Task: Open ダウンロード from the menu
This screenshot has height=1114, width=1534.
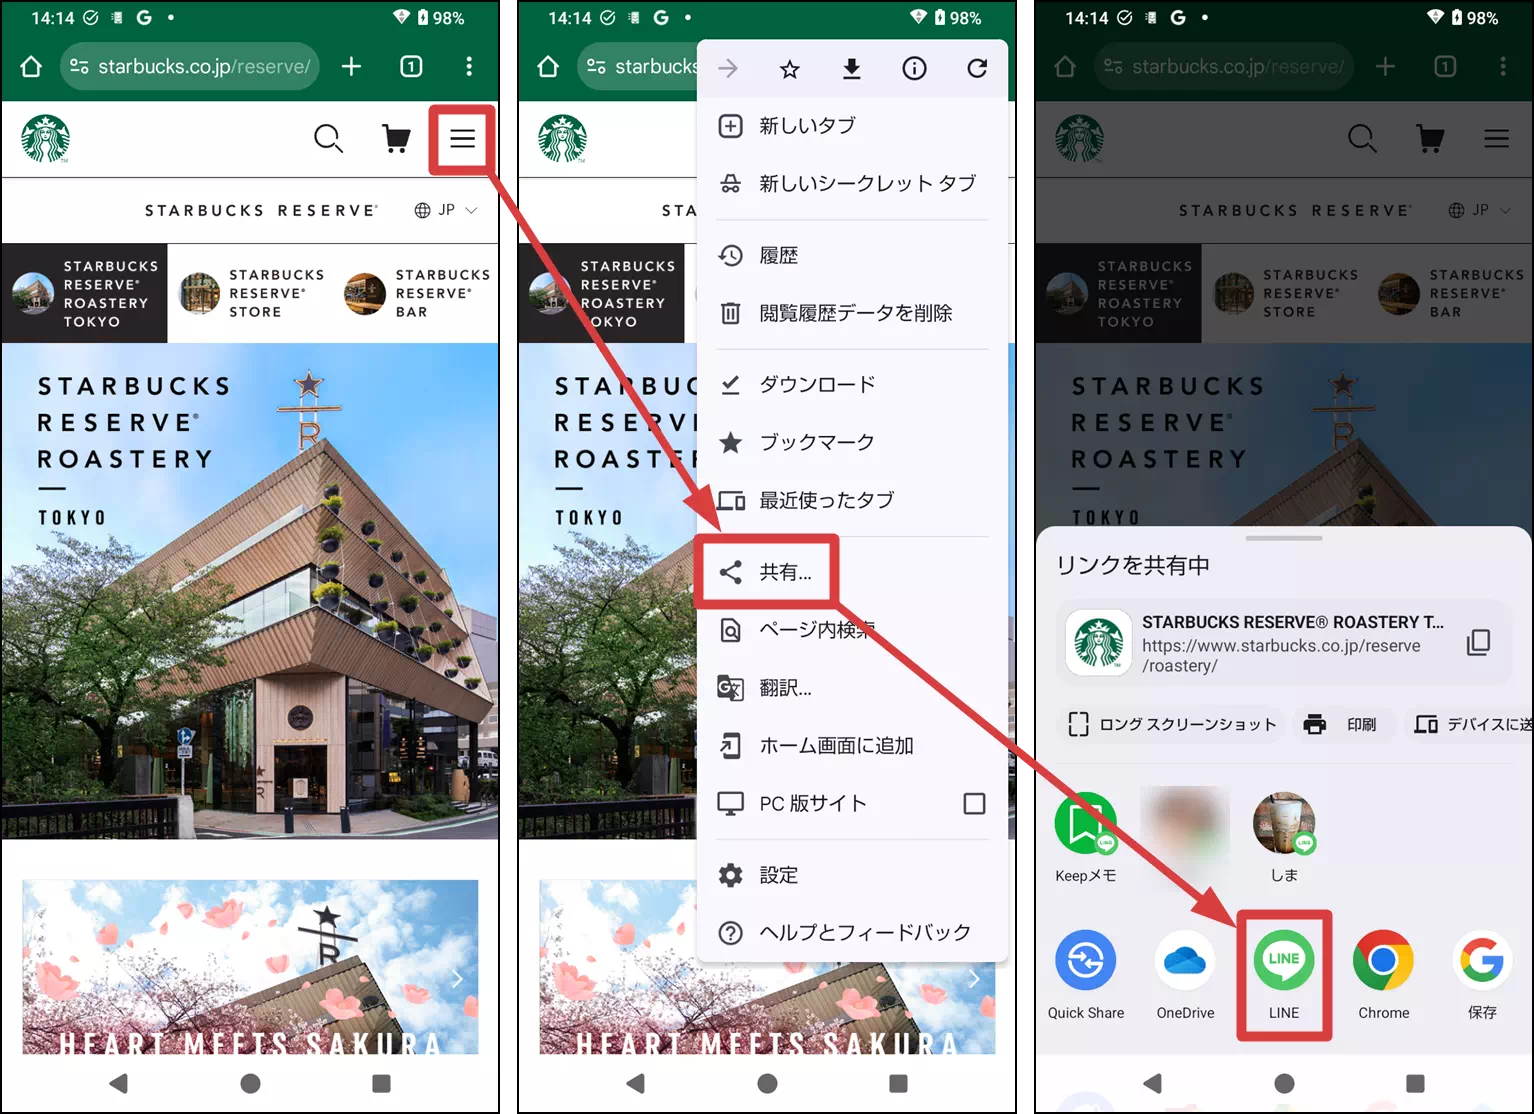Action: [852, 385]
